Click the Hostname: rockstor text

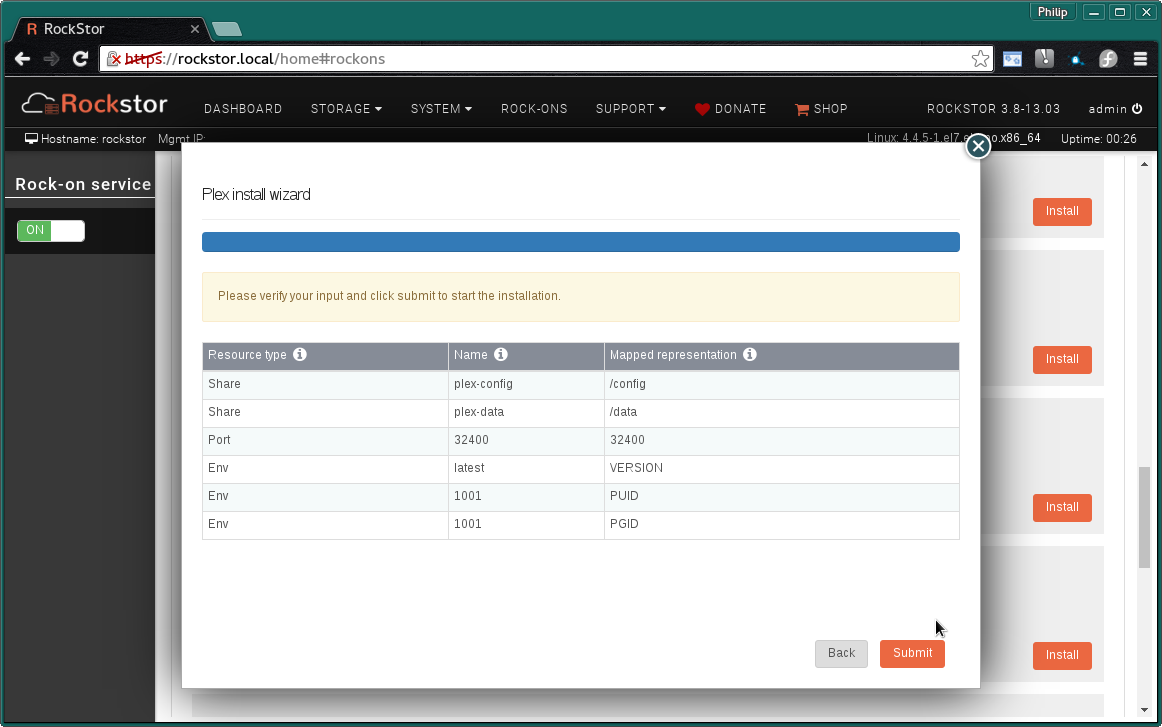93,139
